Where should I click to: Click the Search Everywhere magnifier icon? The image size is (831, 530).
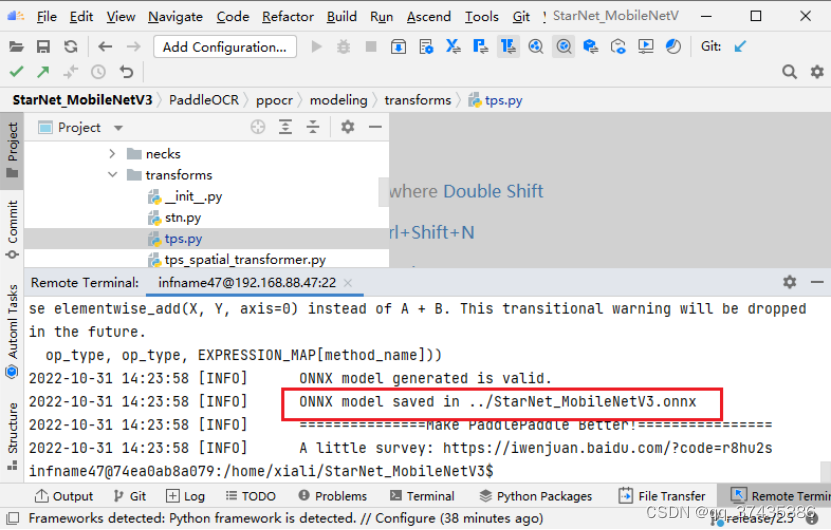coord(790,72)
